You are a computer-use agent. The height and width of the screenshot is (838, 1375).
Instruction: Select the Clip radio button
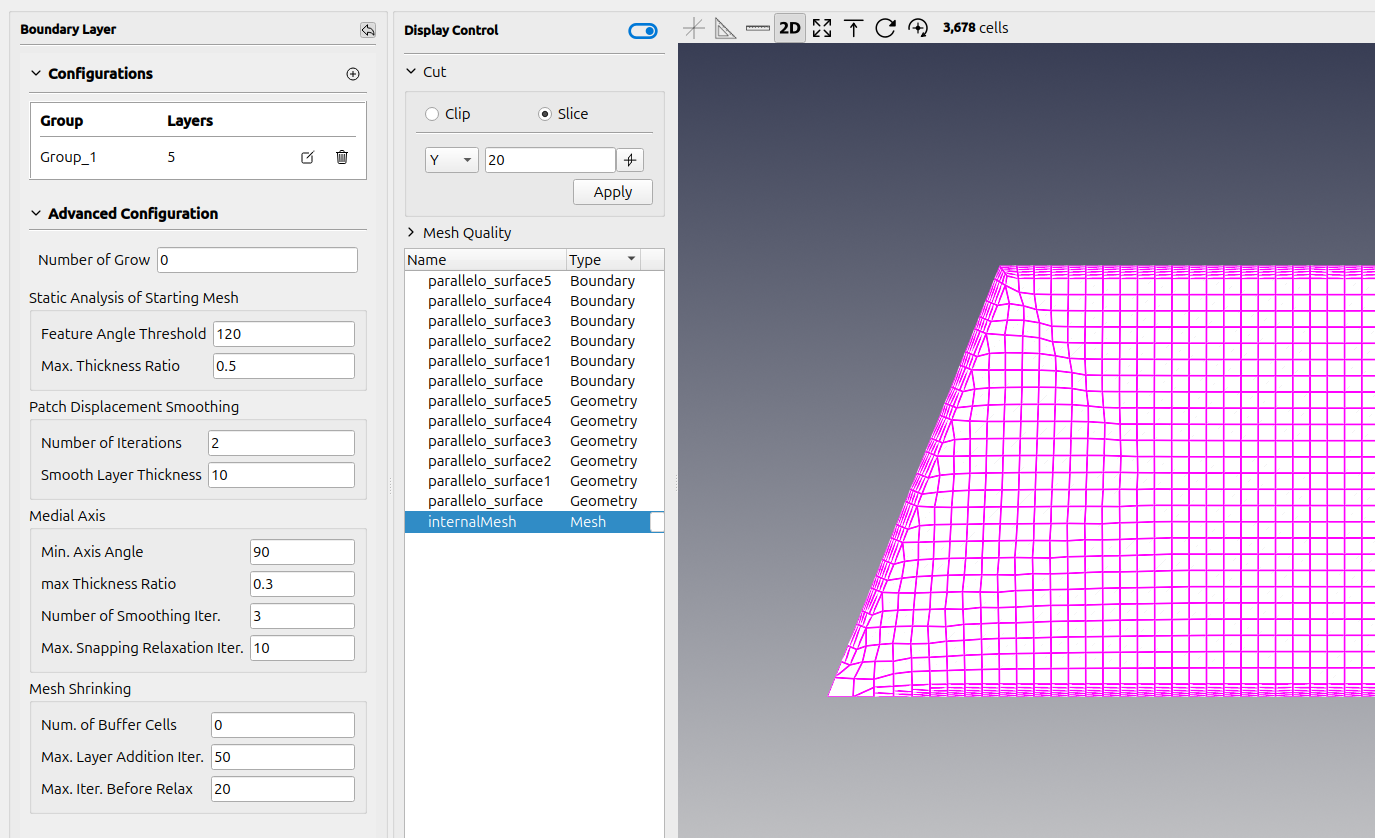pyautogui.click(x=432, y=114)
